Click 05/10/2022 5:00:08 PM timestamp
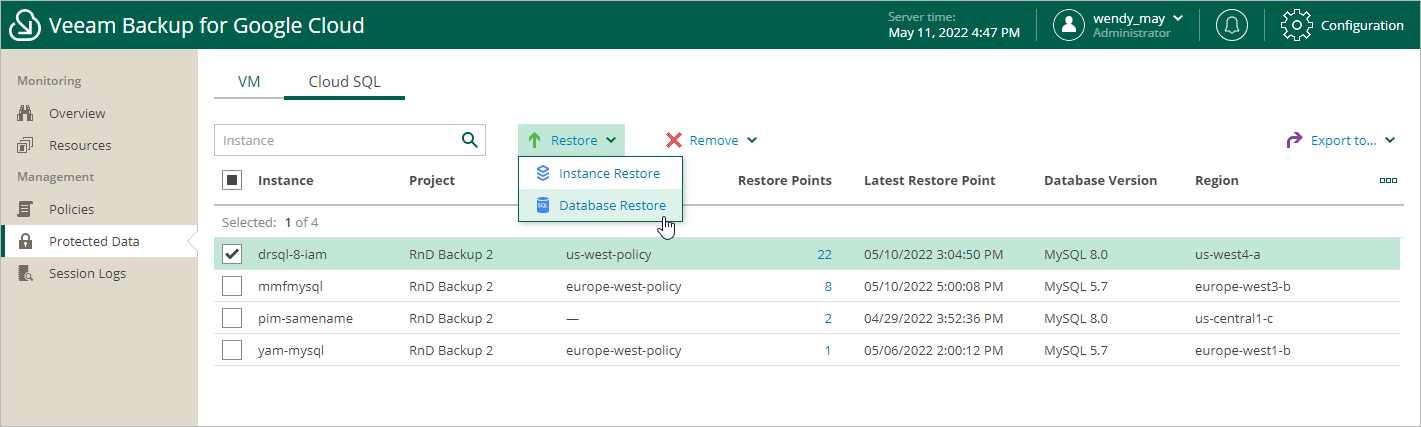The image size is (1421, 427). tap(933, 286)
